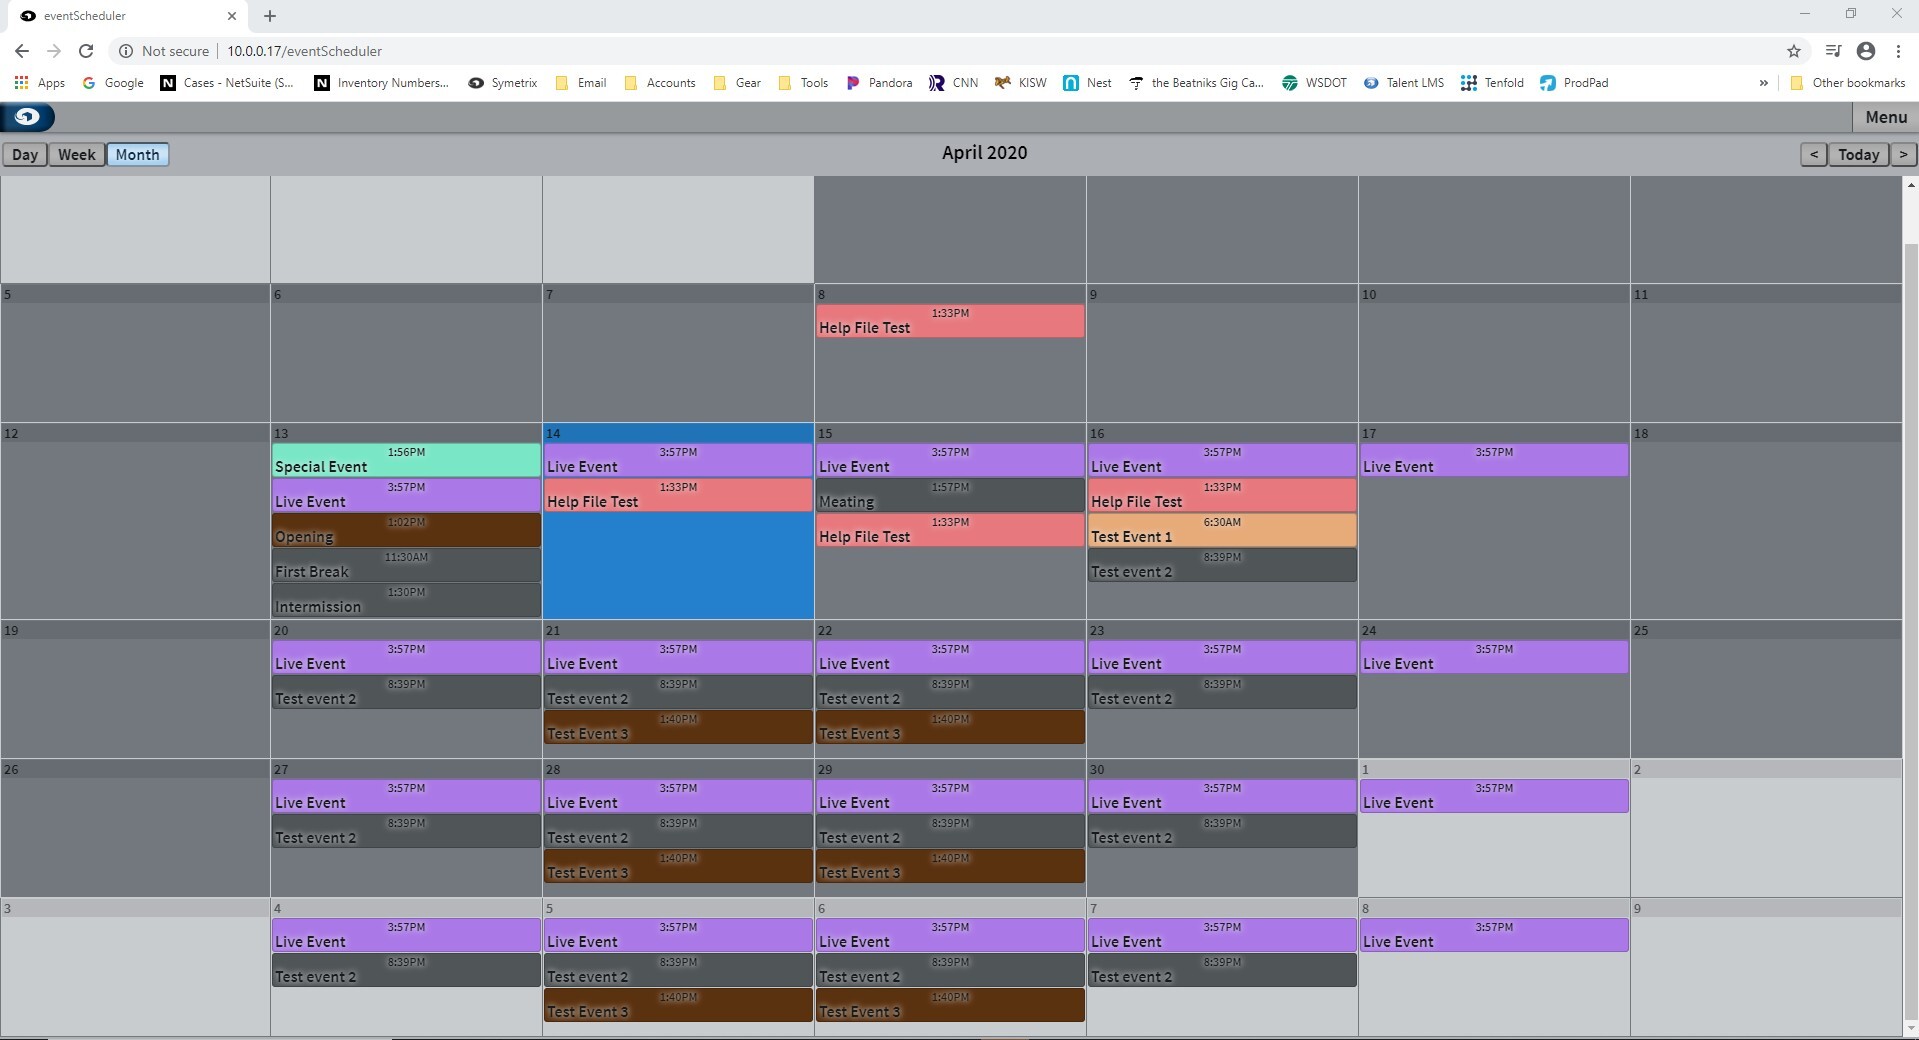Click the Symetrix logo icon in app header
The width and height of the screenshot is (1919, 1040).
click(x=28, y=117)
